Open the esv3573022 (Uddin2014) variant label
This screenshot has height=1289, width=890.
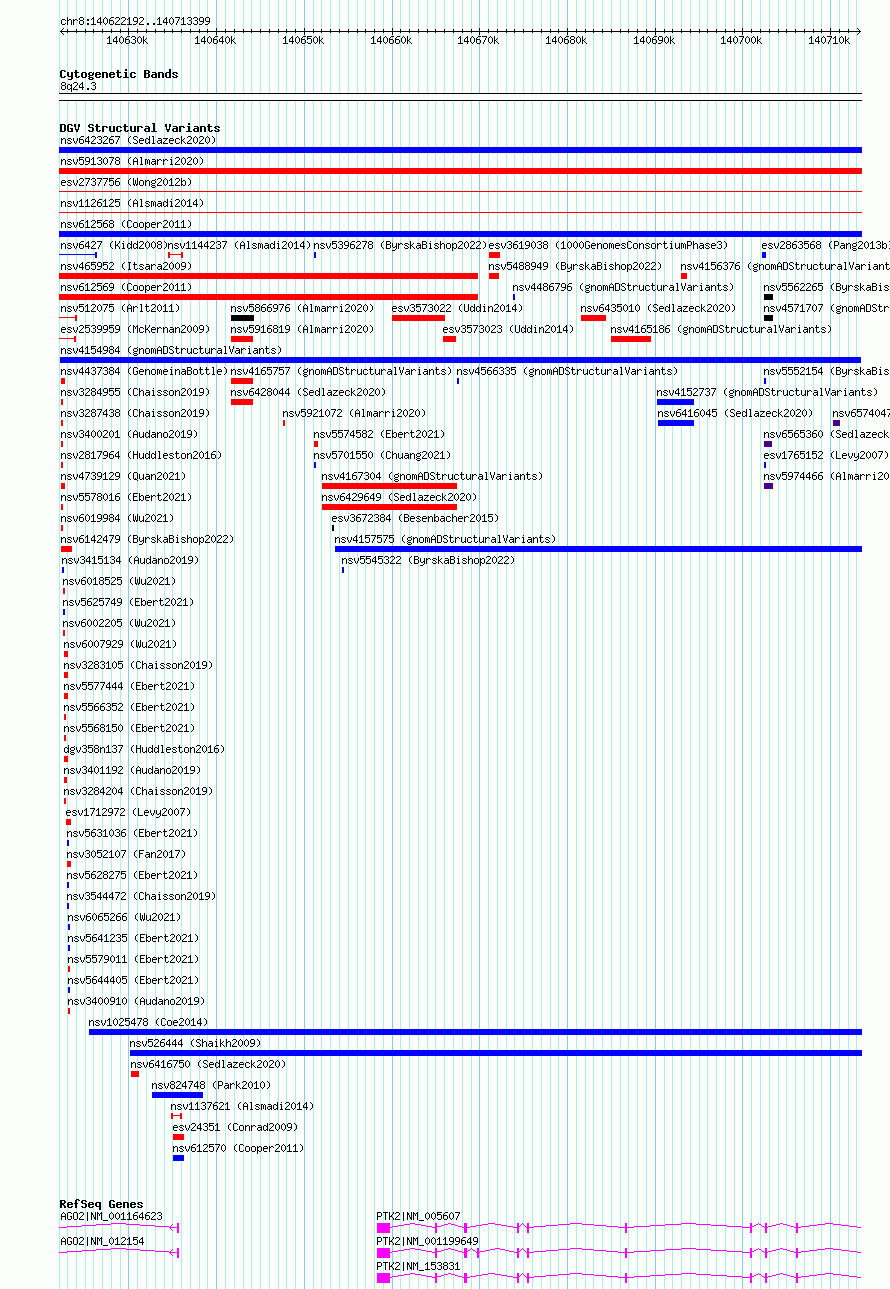coord(457,308)
